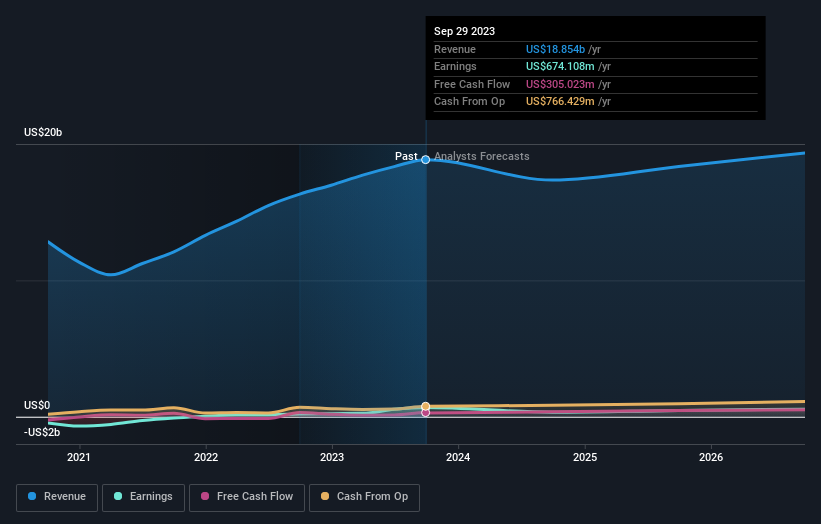Click the -US$2b y-axis label
This screenshot has height=524, width=821.
click(42, 432)
